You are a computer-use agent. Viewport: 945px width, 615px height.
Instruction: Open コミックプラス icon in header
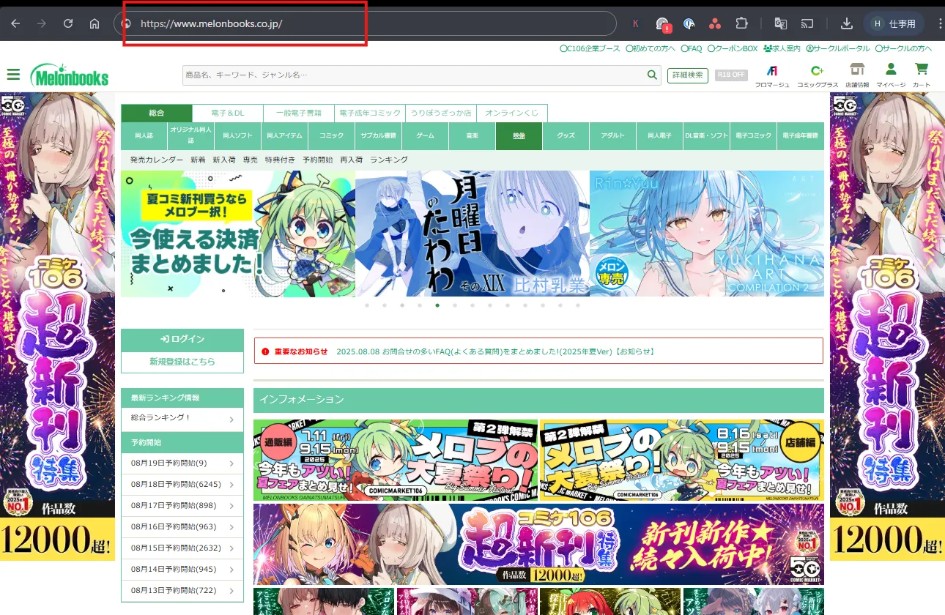pos(817,76)
